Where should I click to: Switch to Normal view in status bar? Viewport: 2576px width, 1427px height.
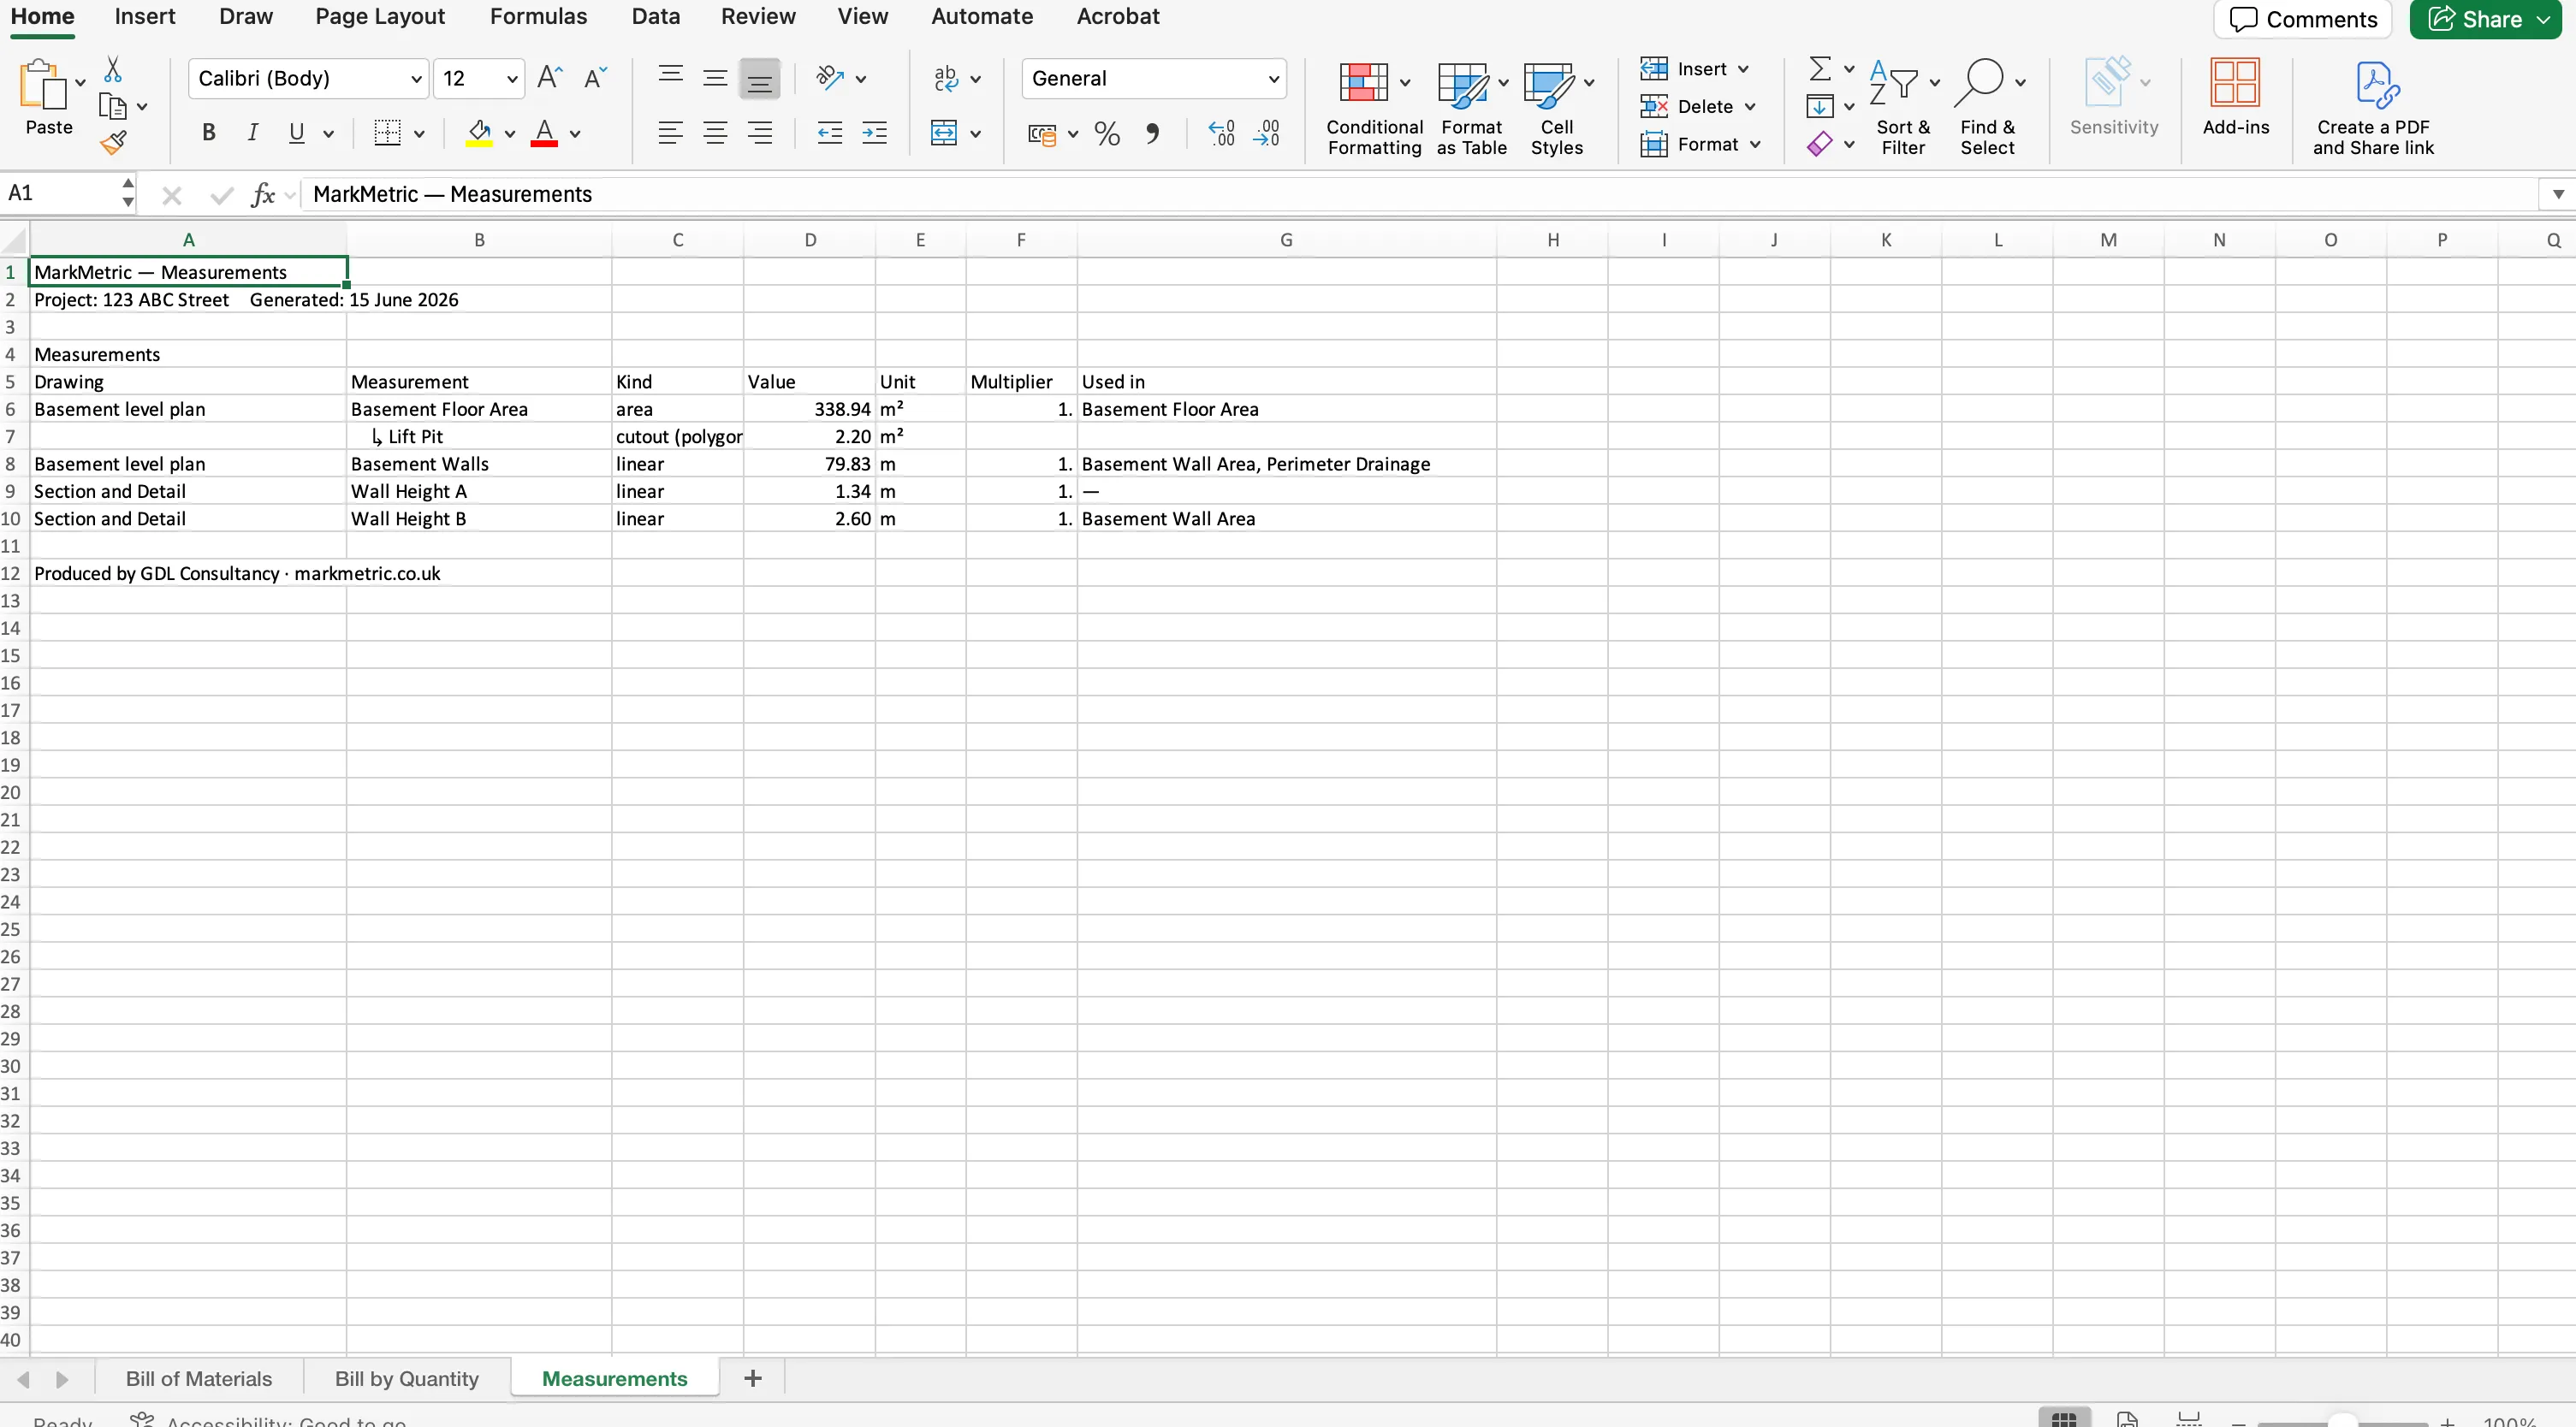tap(2064, 1418)
